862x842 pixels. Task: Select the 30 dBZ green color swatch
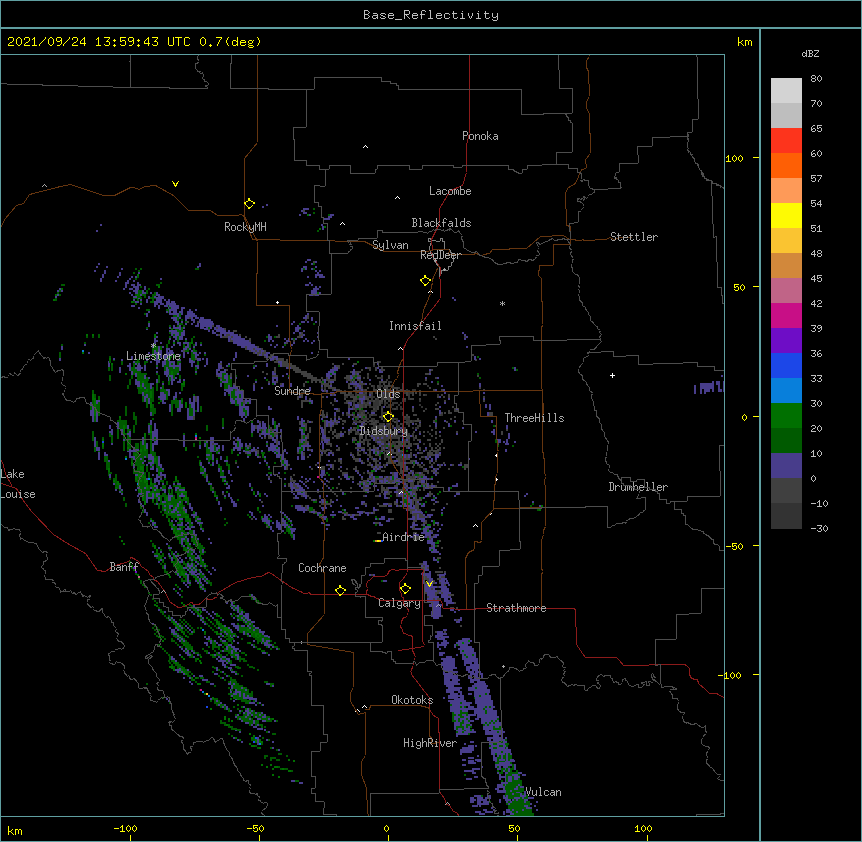click(x=786, y=416)
